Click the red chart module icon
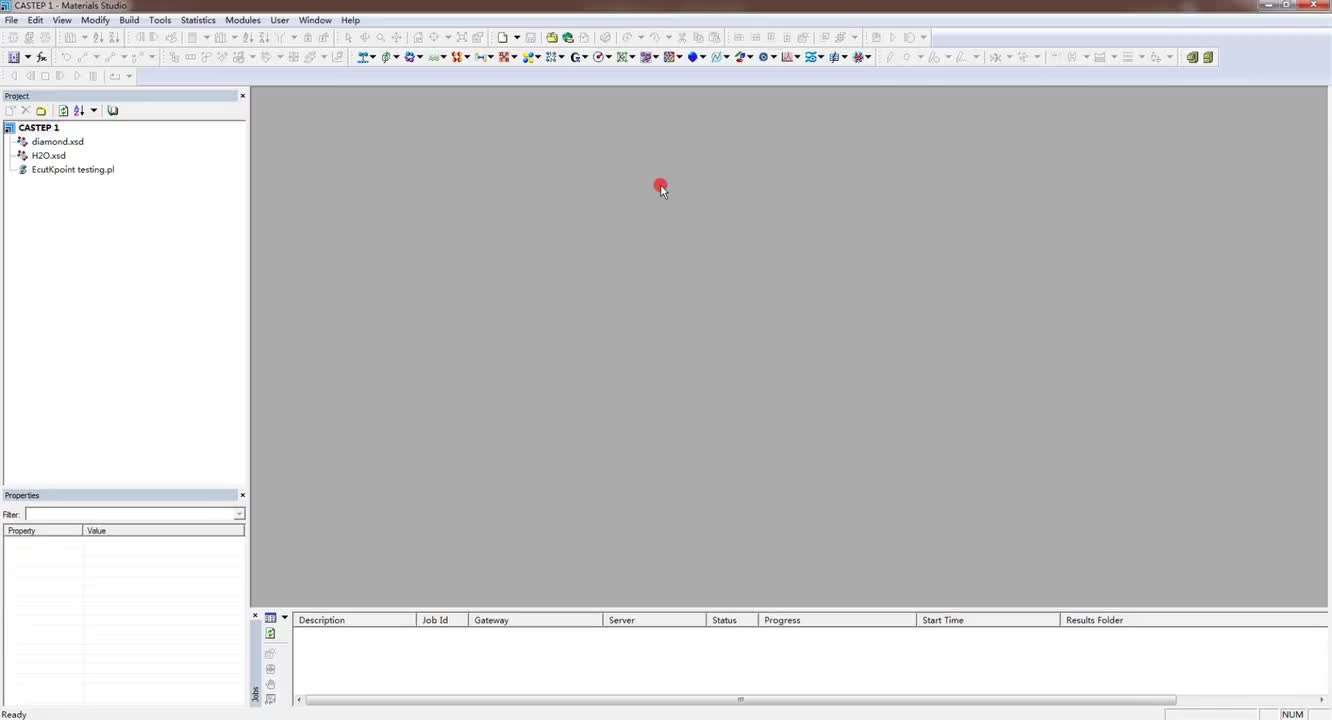 787,57
